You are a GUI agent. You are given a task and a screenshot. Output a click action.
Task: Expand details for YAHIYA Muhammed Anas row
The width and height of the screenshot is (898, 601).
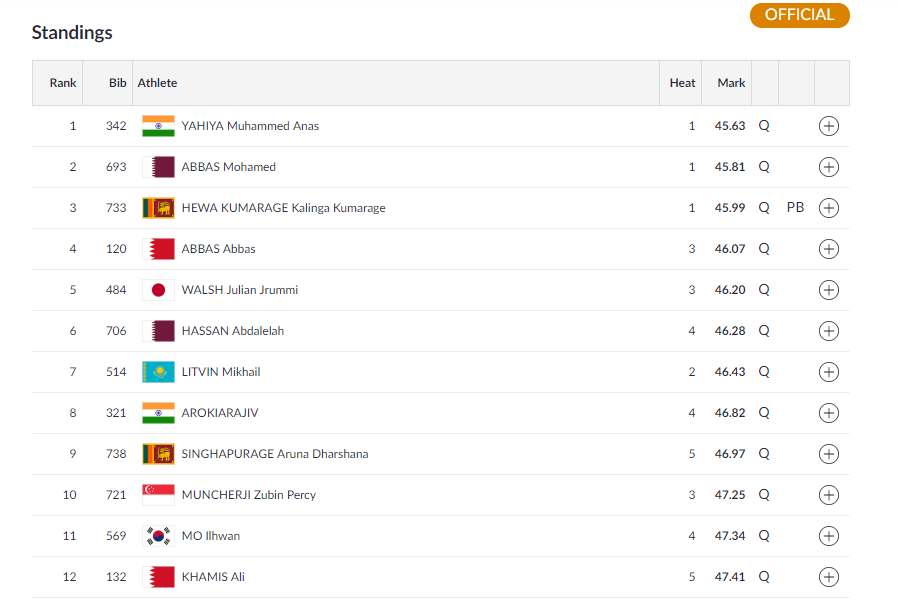click(828, 126)
